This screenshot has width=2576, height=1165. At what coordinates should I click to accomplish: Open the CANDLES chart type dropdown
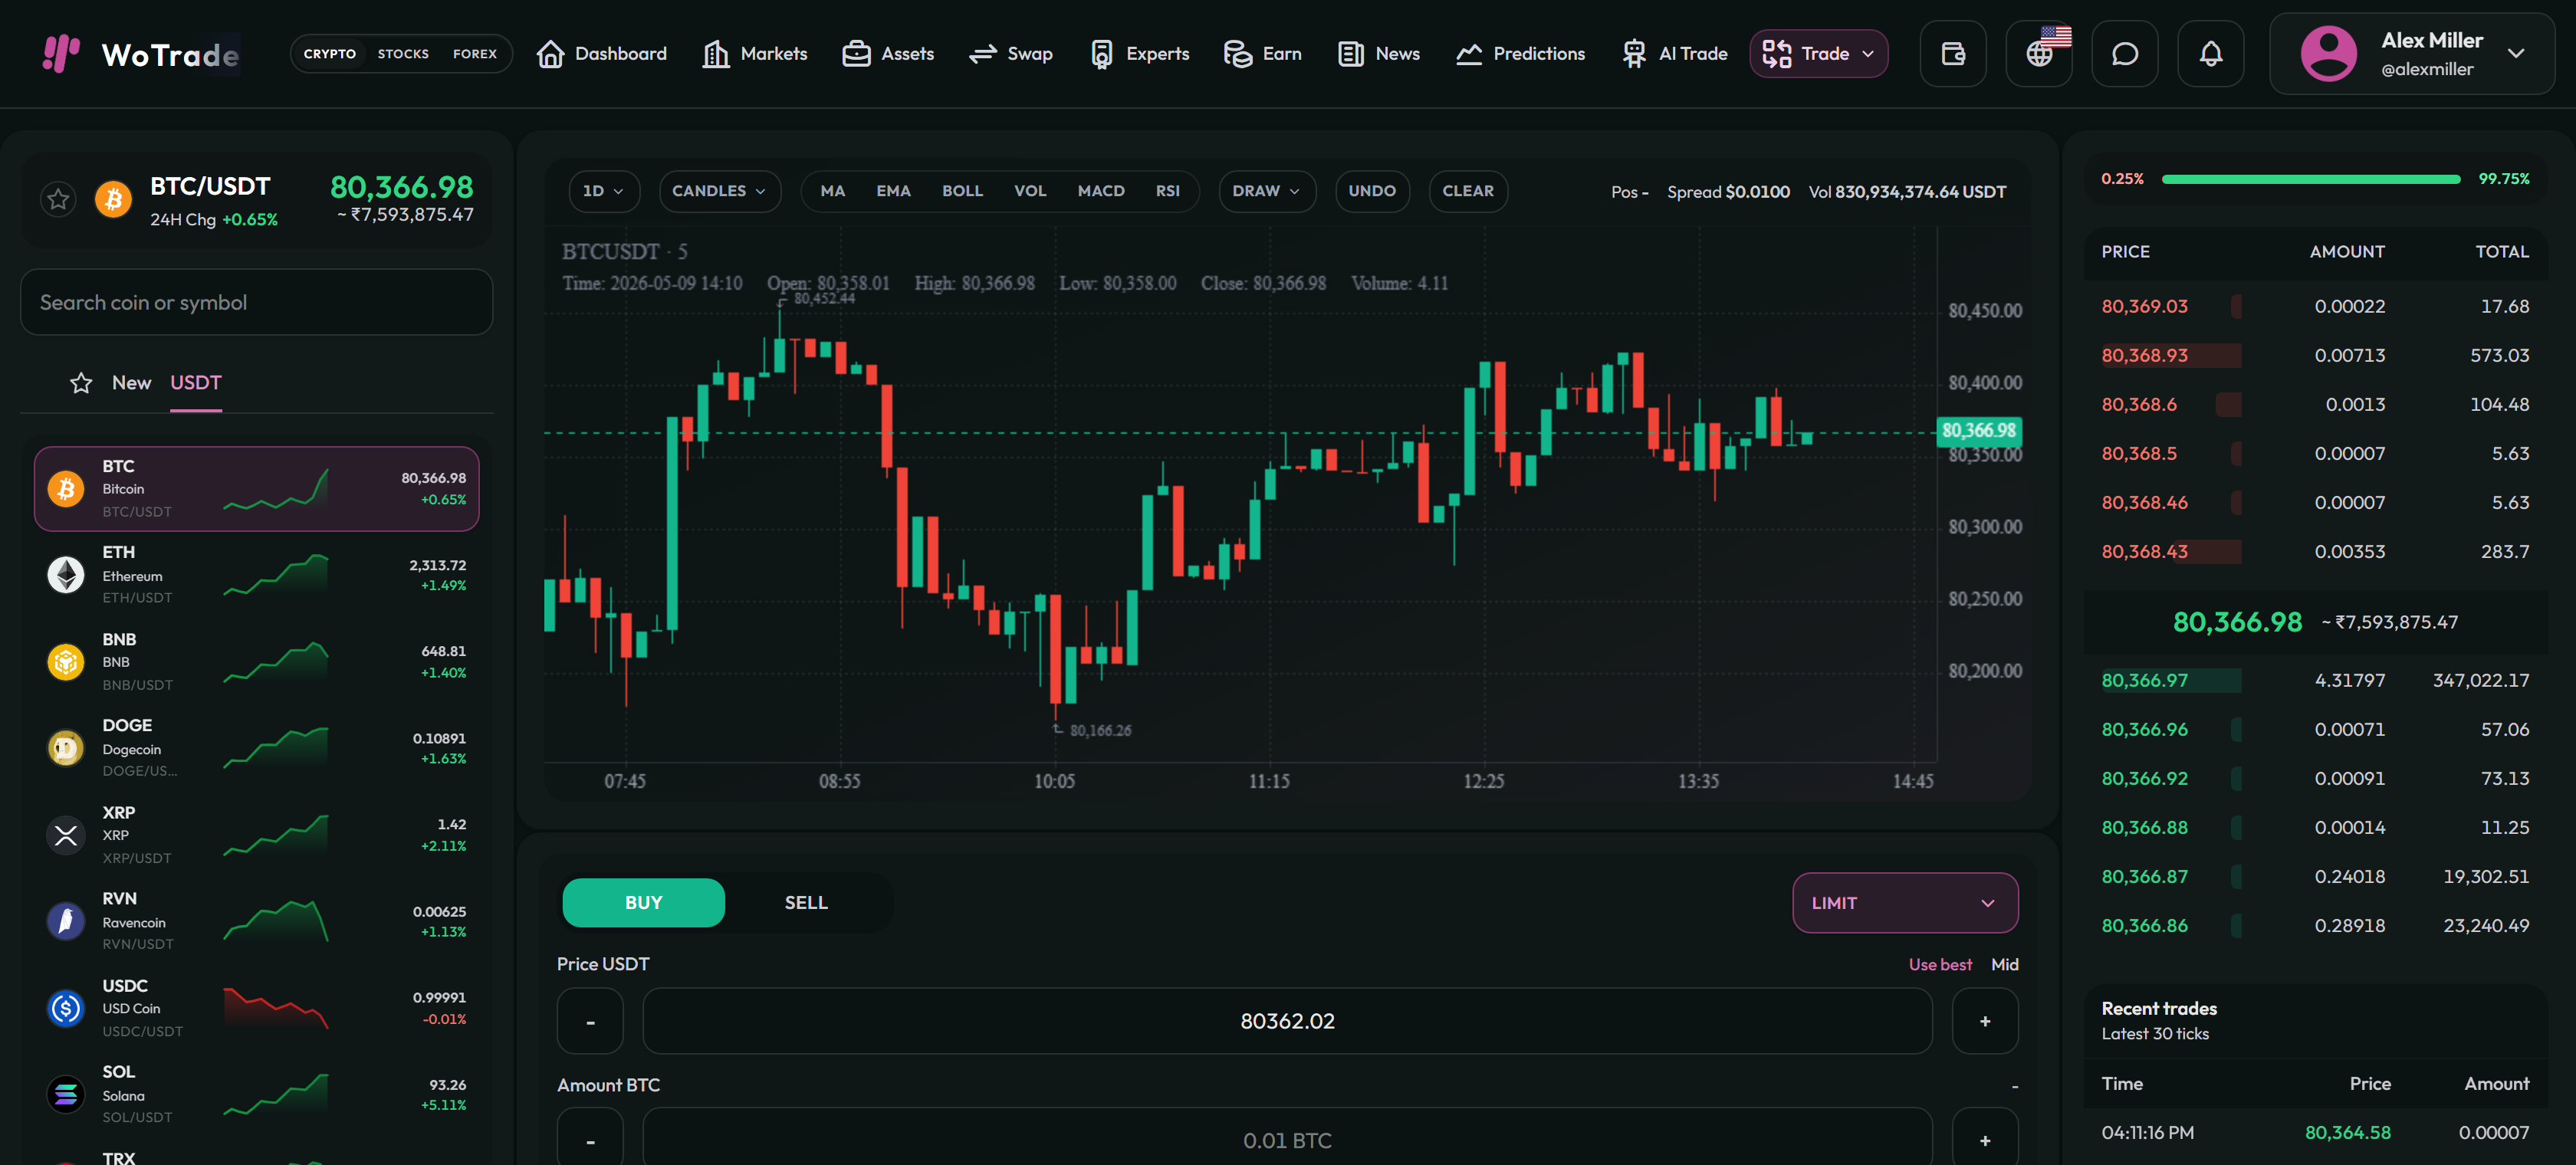coord(719,191)
